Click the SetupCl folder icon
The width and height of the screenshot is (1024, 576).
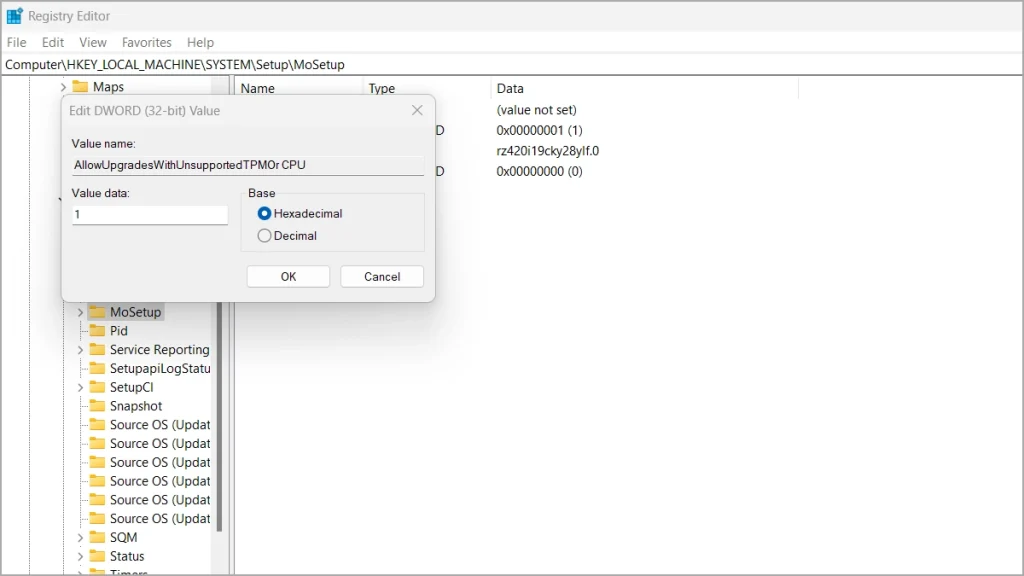[99, 387]
